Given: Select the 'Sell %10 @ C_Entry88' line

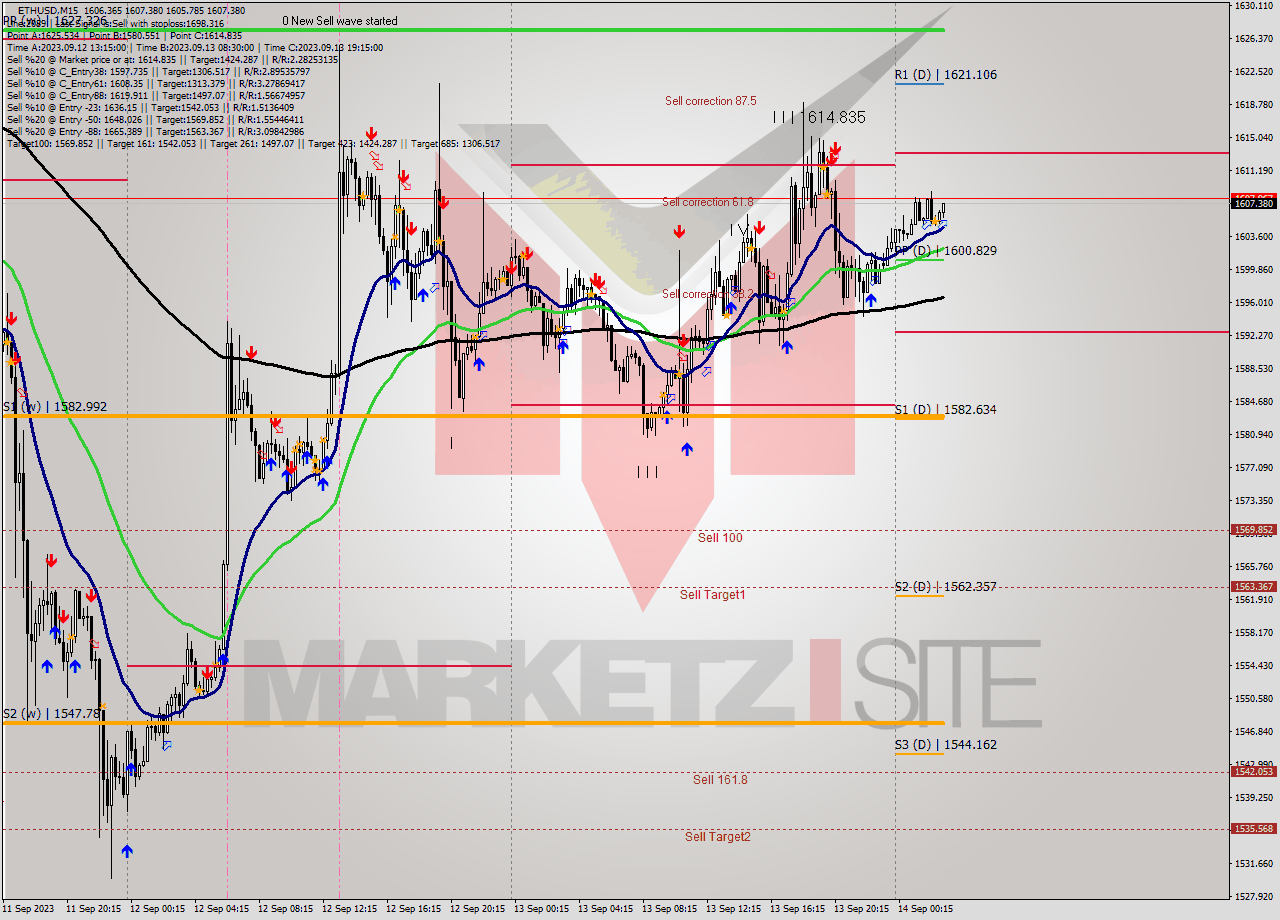Looking at the screenshot, I should tap(154, 96).
